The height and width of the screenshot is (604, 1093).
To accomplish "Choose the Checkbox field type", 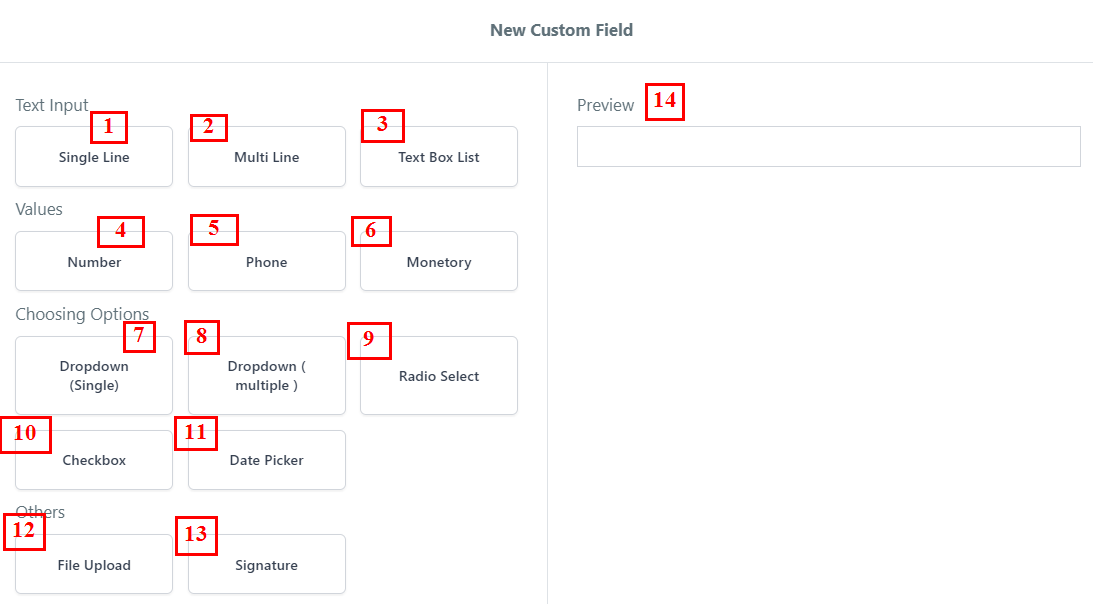I will coord(94,461).
